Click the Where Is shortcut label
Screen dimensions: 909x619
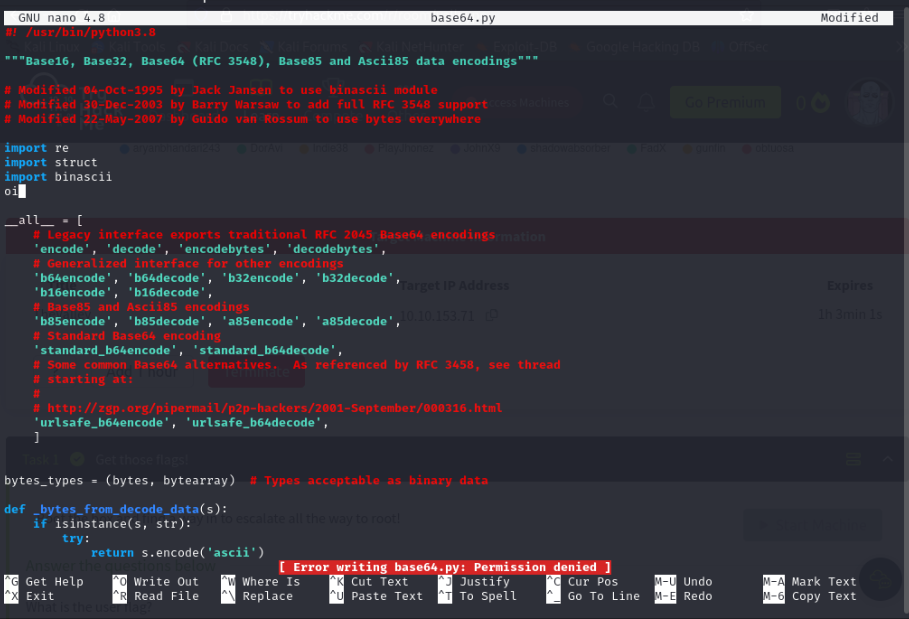(271, 581)
